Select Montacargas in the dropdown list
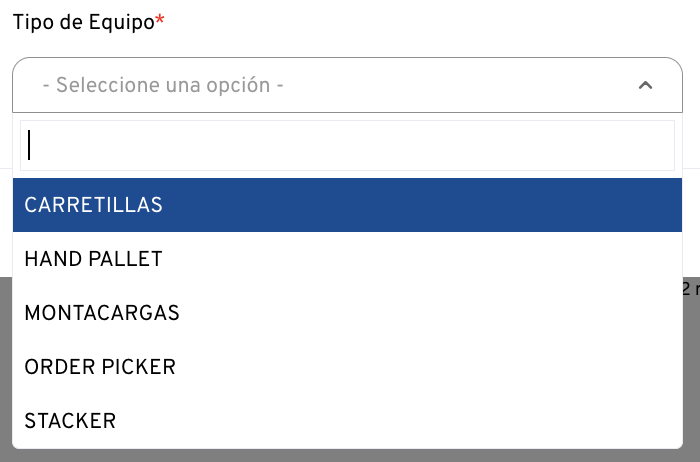 pos(102,313)
